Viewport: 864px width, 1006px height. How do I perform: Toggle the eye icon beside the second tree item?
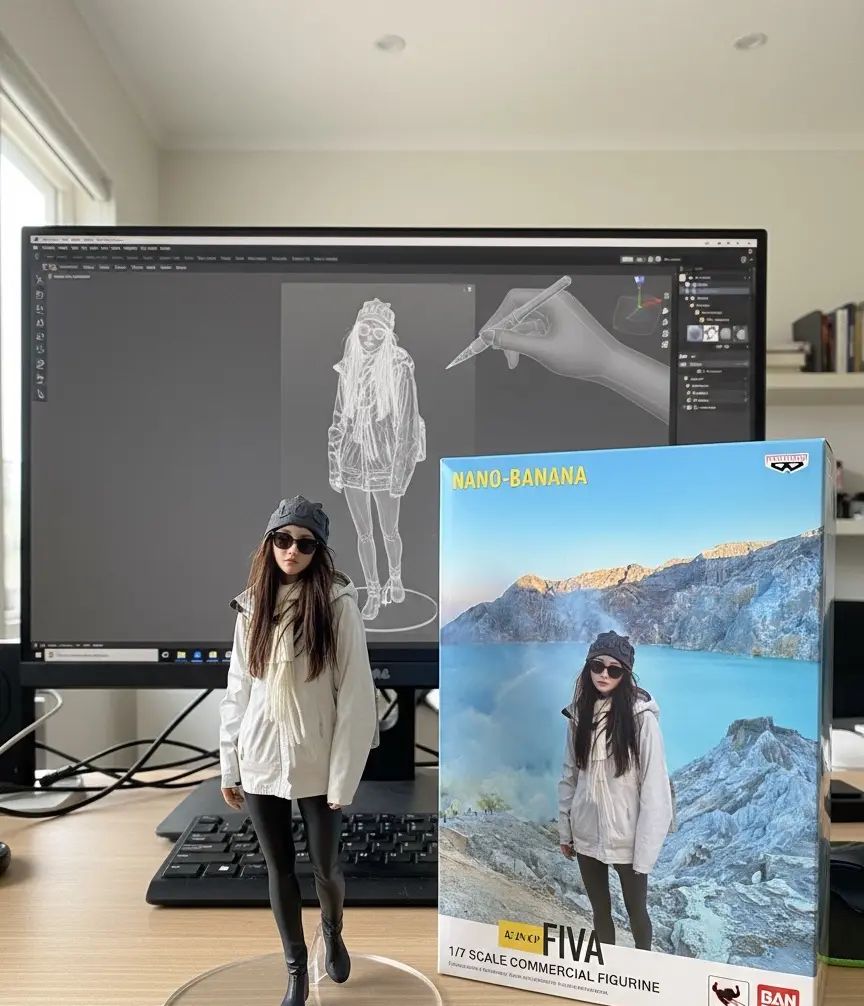pyautogui.click(x=686, y=283)
